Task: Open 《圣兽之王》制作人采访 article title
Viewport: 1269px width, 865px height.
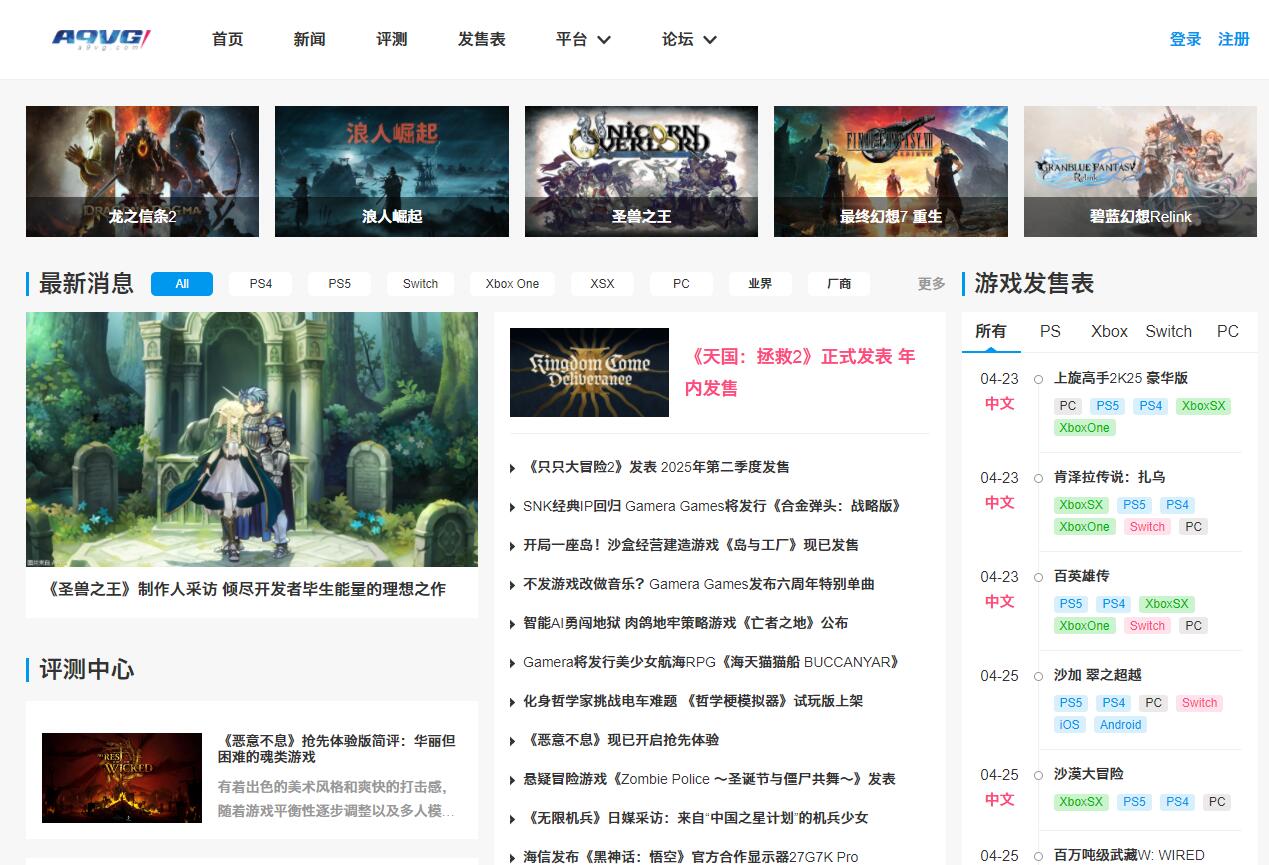Action: 246,589
